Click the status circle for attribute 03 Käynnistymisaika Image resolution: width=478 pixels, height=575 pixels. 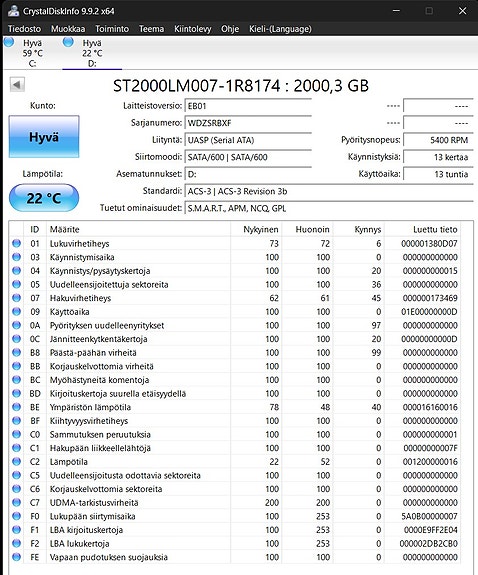[x=16, y=257]
